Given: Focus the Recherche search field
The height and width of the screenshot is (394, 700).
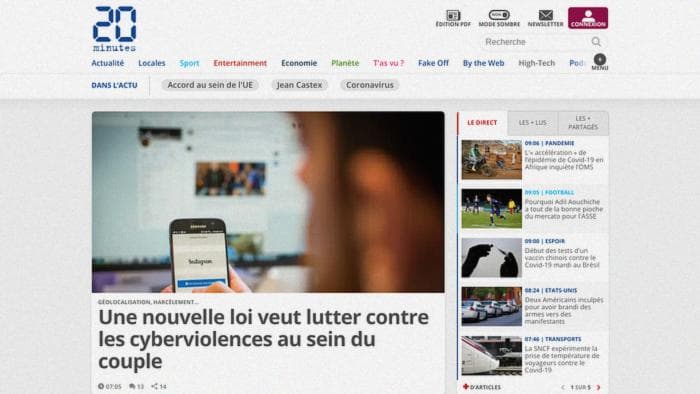Looking at the screenshot, I should point(536,42).
